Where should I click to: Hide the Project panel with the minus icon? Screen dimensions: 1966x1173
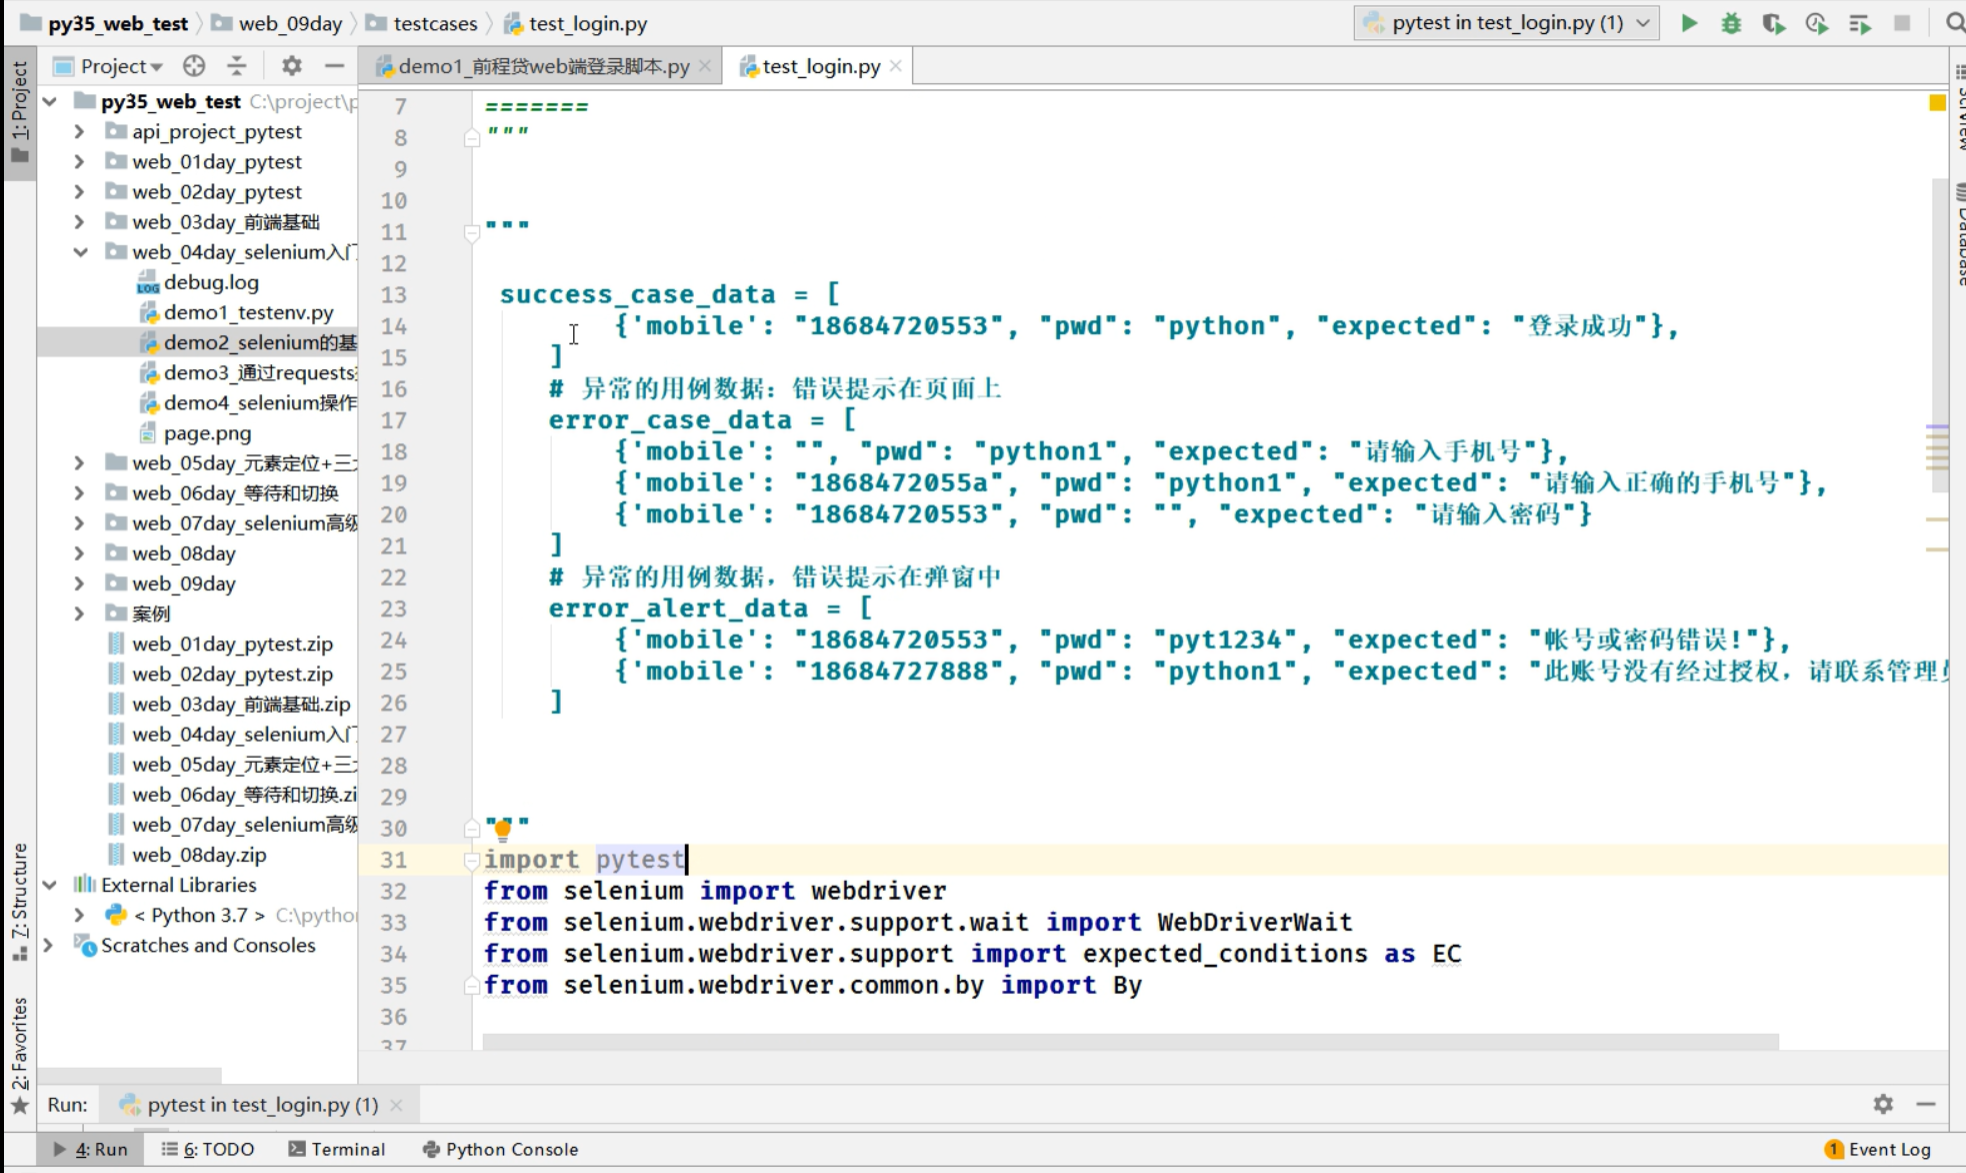334,66
